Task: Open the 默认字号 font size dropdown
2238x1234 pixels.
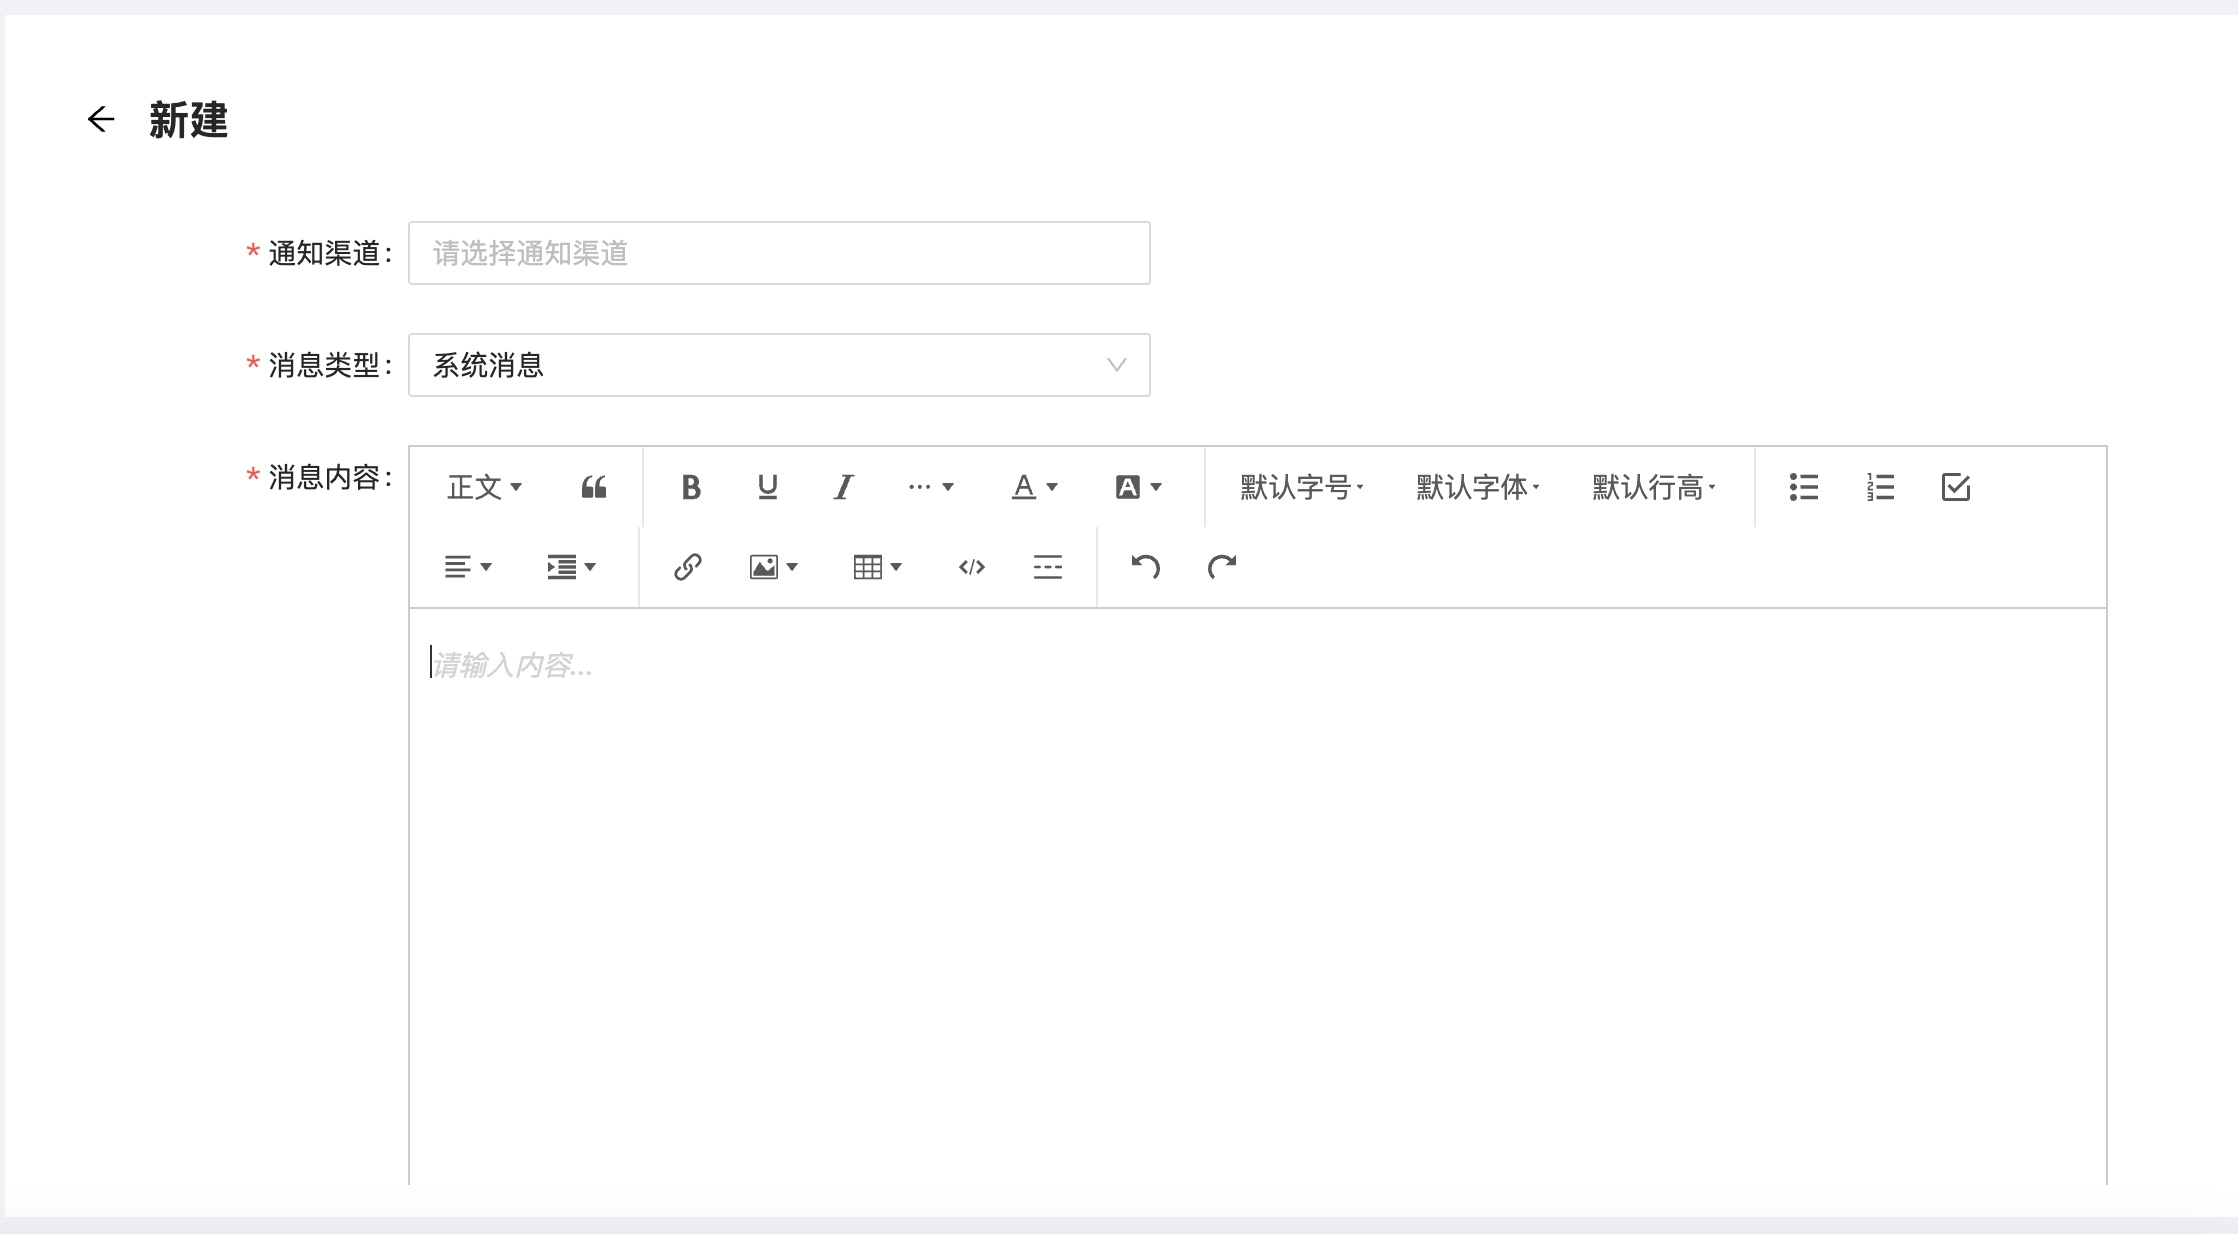Action: coord(1302,487)
